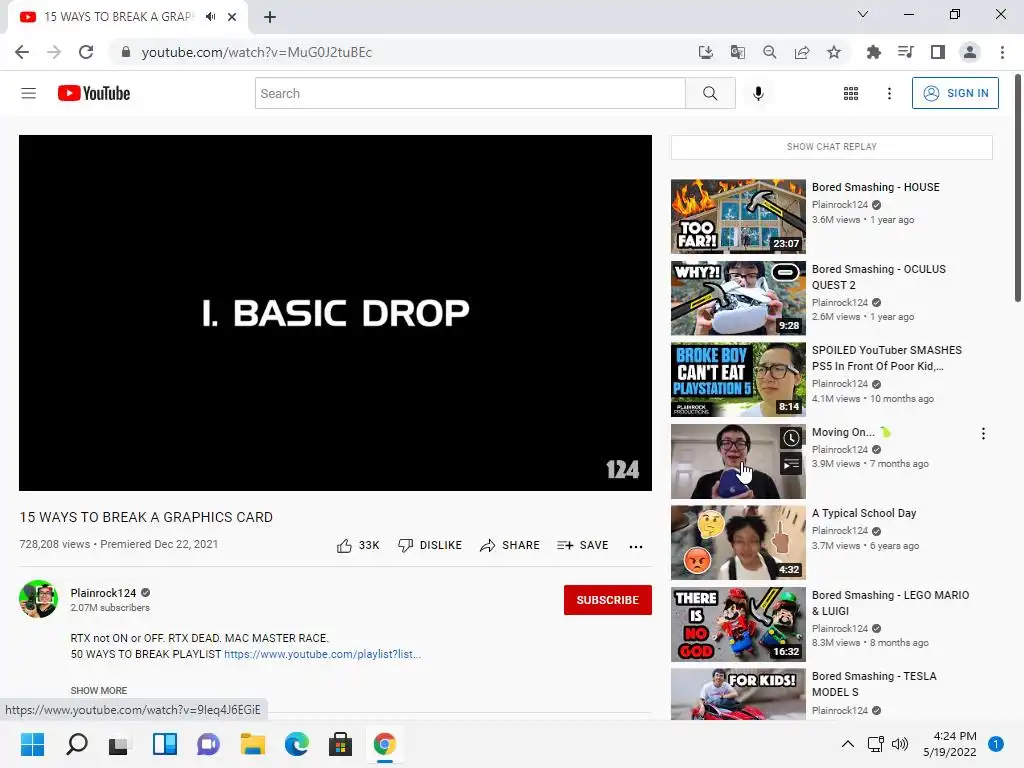Open Chrome media controls icon
The width and height of the screenshot is (1024, 768).
(905, 52)
